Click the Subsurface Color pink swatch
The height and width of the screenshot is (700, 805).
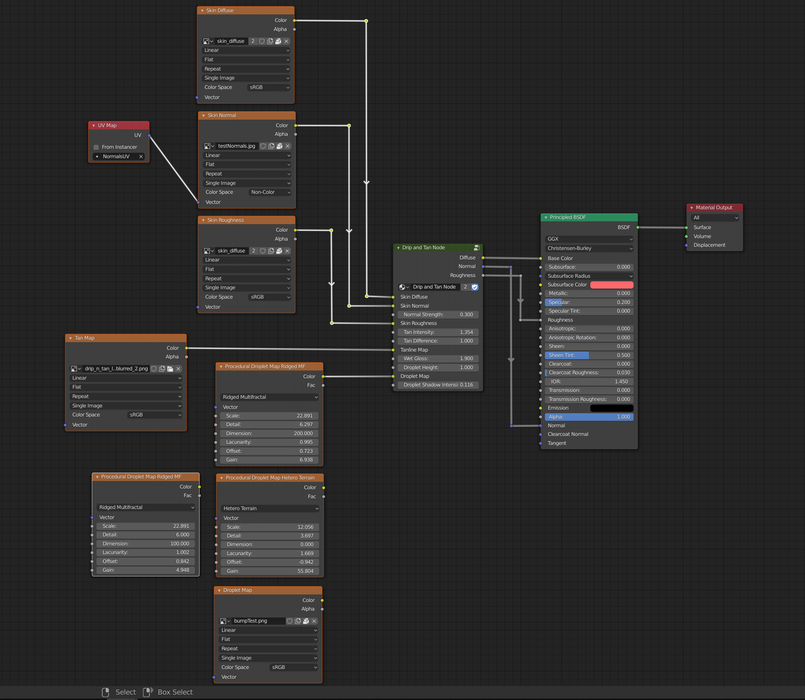(611, 285)
